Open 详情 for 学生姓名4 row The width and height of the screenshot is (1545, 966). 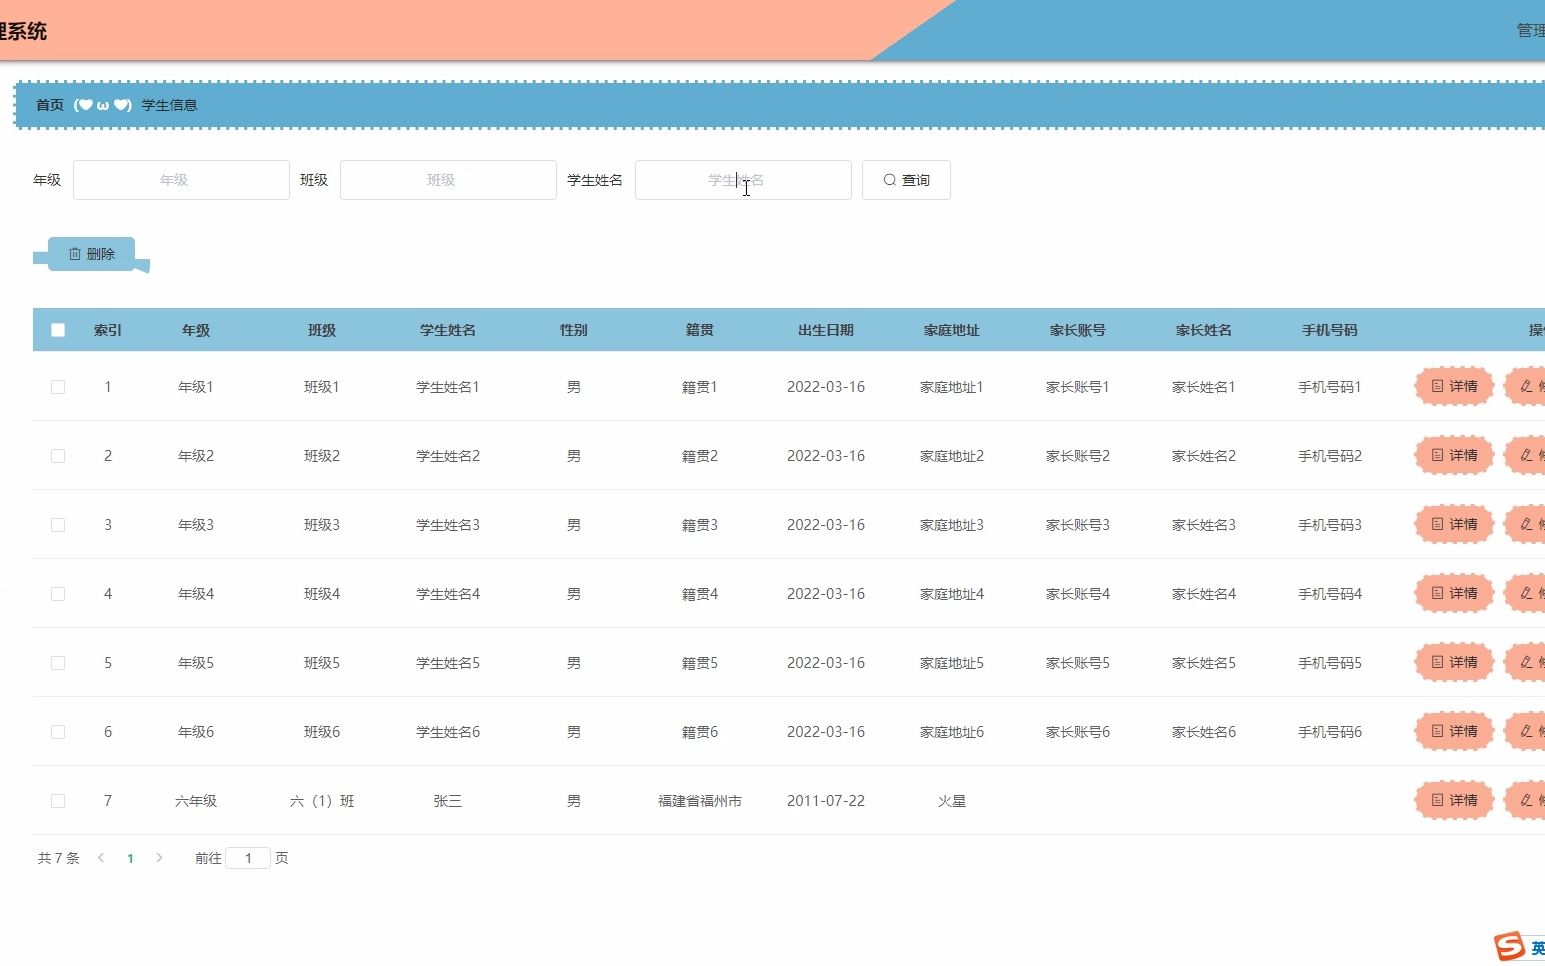(1454, 593)
